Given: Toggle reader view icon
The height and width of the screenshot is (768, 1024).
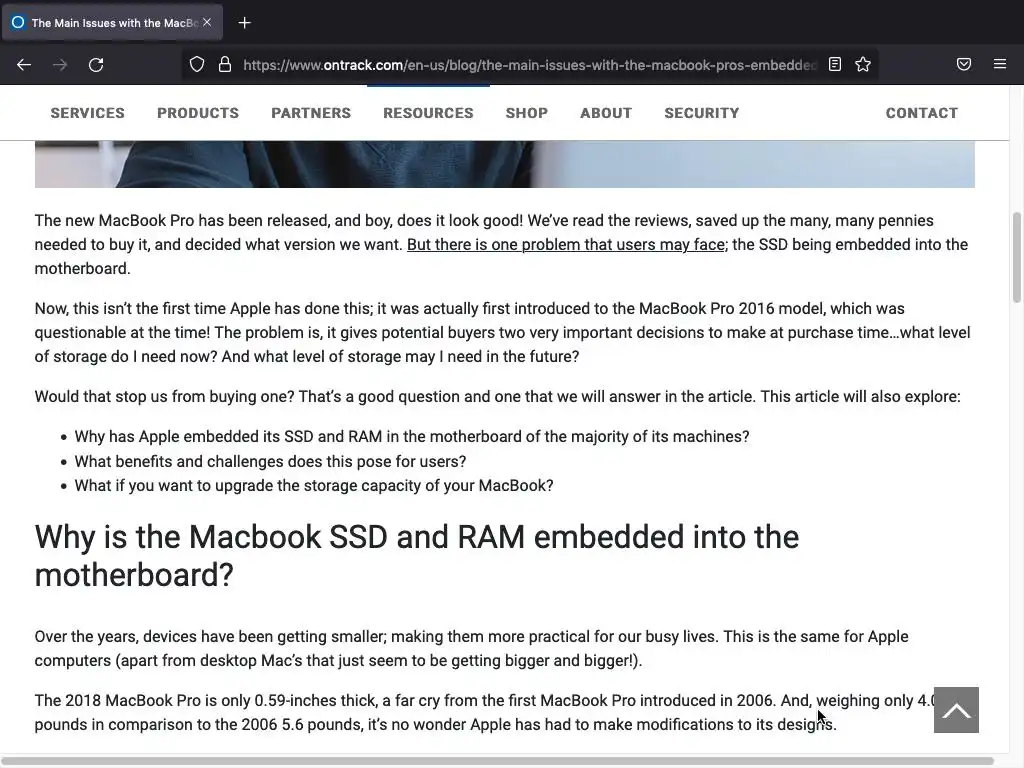Looking at the screenshot, I should pyautogui.click(x=835, y=64).
